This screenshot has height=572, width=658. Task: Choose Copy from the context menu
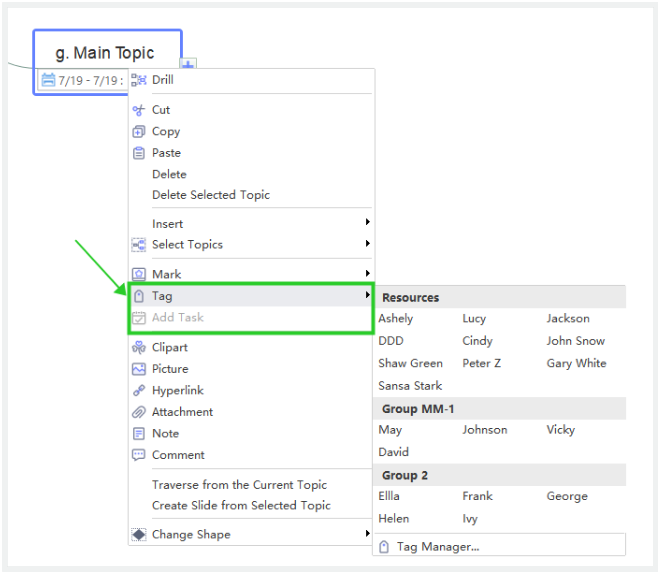[166, 132]
